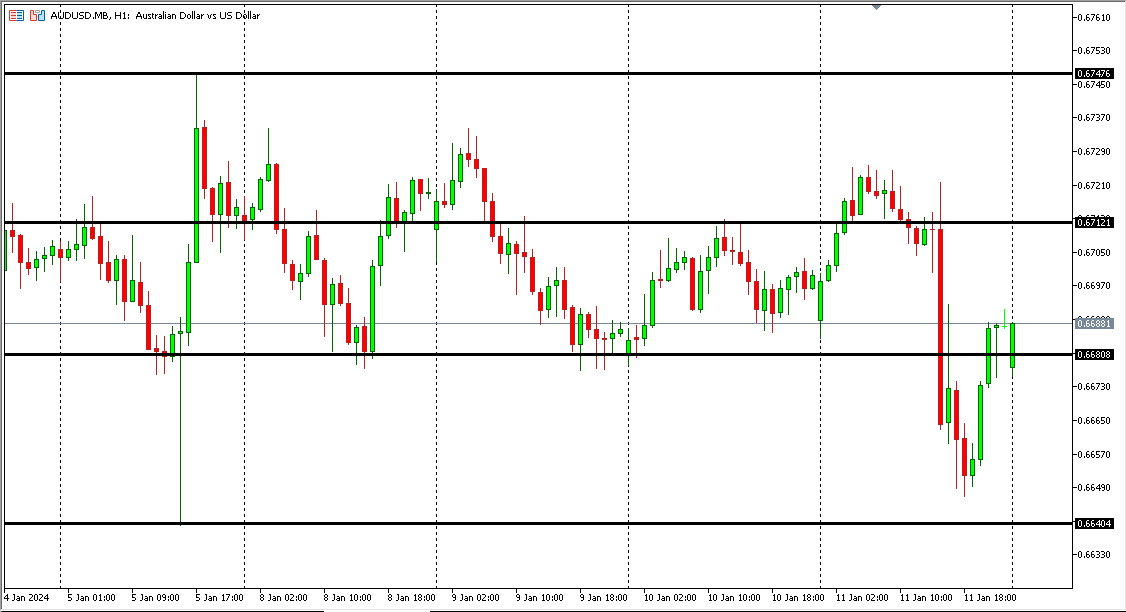Click the 0.67050 price scale value
1126x612 pixels.
pos(1094,252)
